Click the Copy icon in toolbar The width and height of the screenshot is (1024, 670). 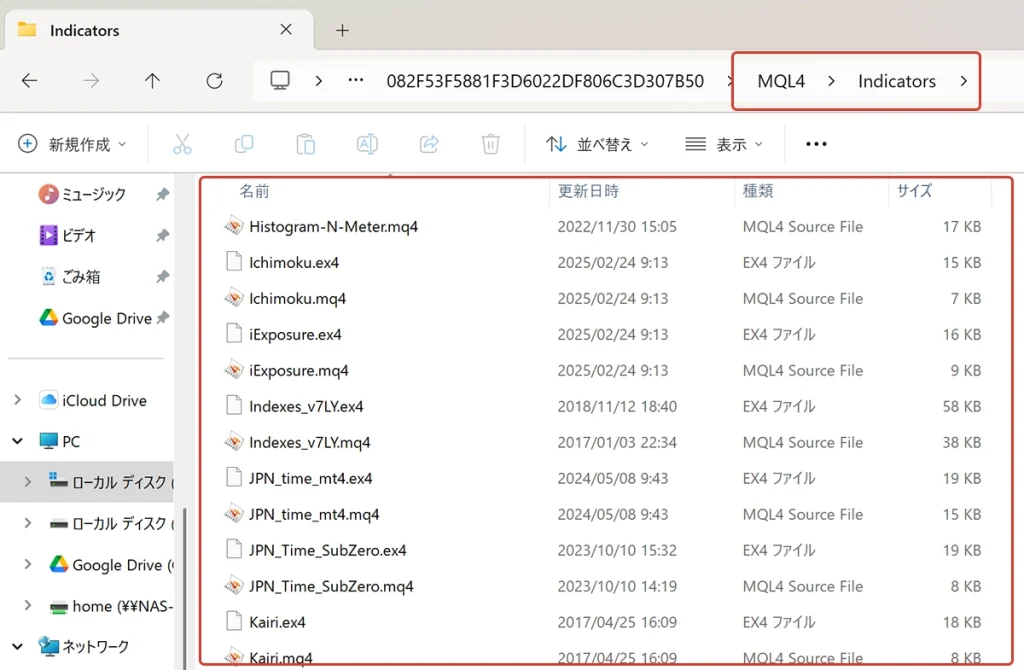point(244,144)
